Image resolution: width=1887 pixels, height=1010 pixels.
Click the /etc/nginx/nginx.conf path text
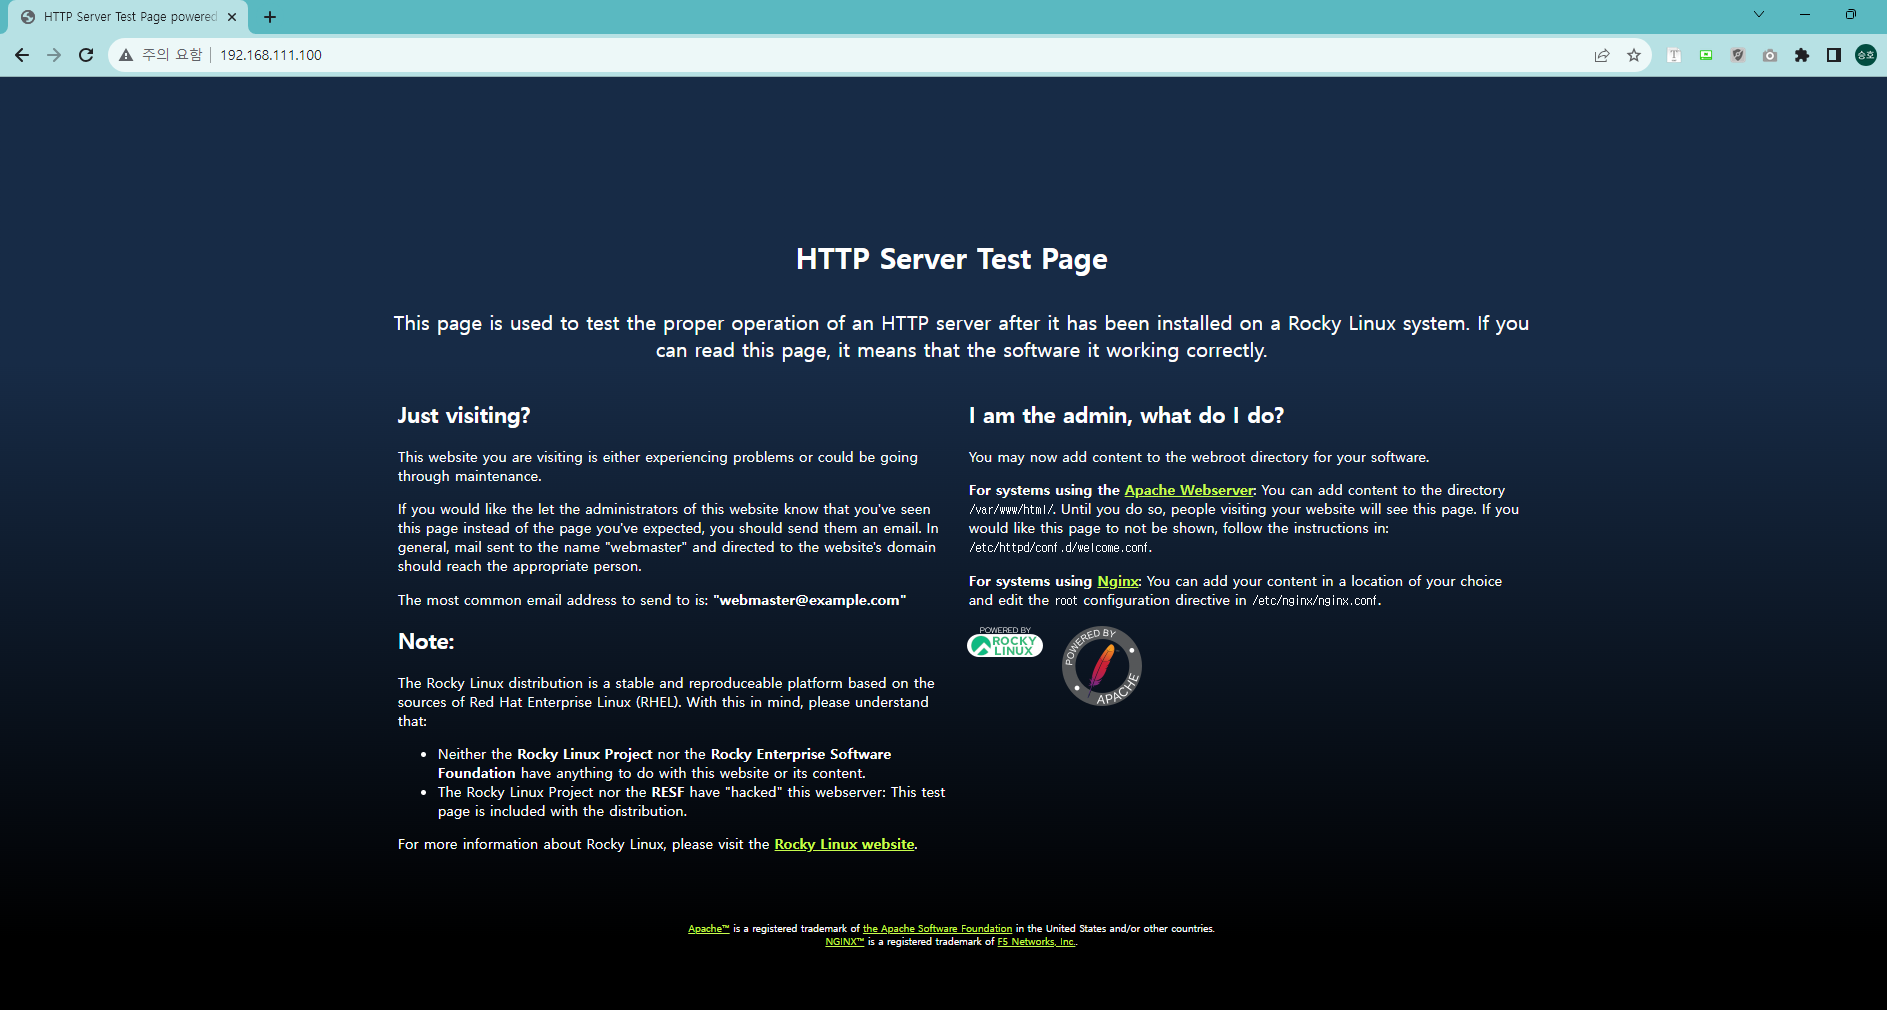point(1314,601)
